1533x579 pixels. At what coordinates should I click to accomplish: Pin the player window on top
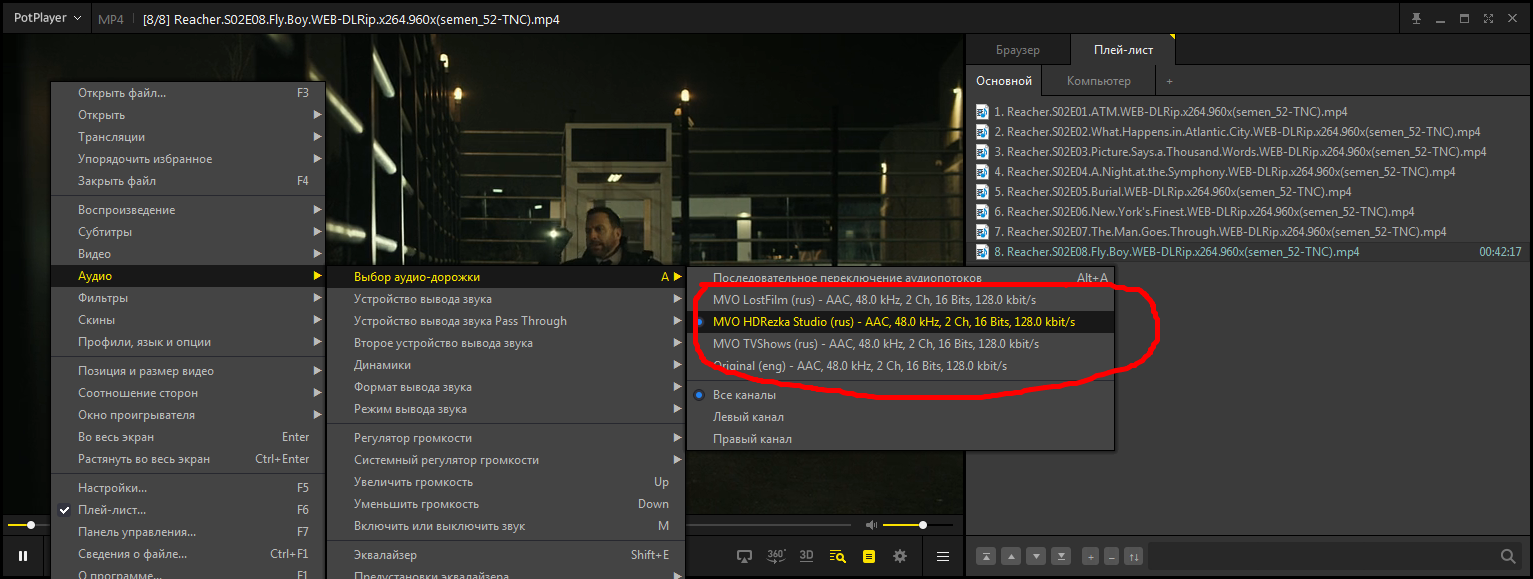tap(1416, 19)
